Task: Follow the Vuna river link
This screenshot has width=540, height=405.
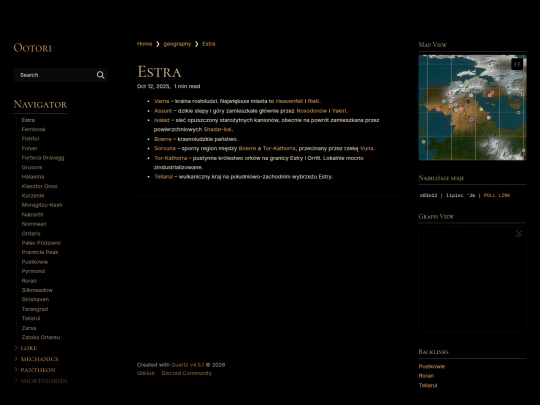Action: click(366, 148)
